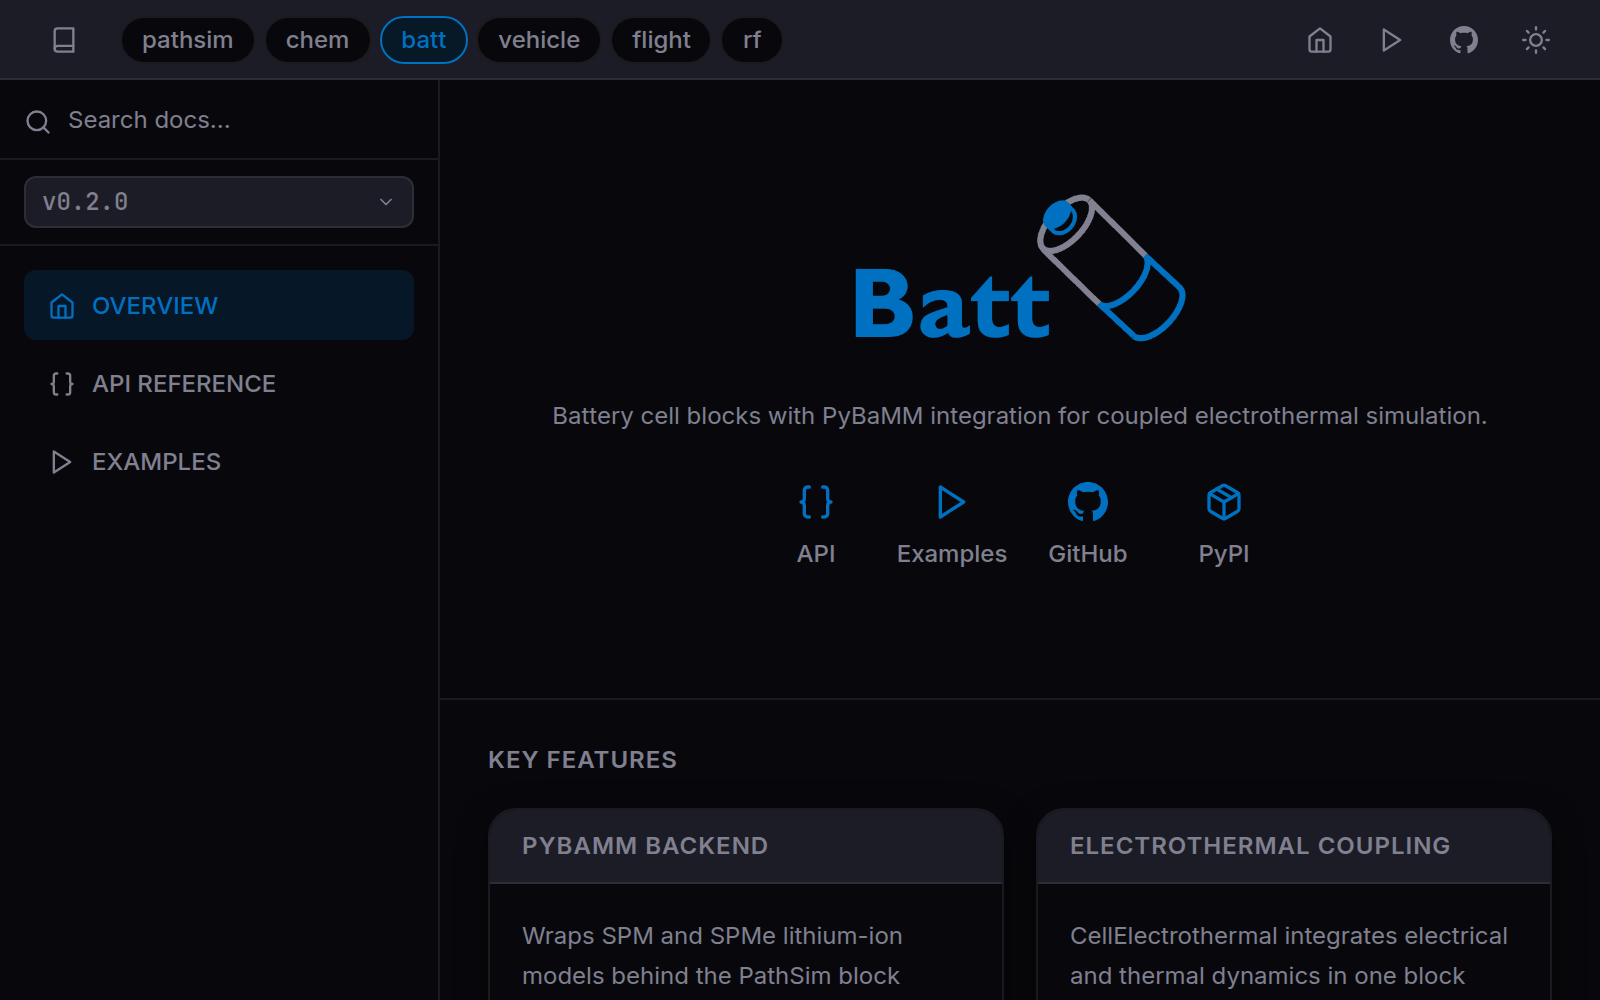This screenshot has height=1000, width=1600.
Task: Open the Examples link label
Action: (x=952, y=554)
